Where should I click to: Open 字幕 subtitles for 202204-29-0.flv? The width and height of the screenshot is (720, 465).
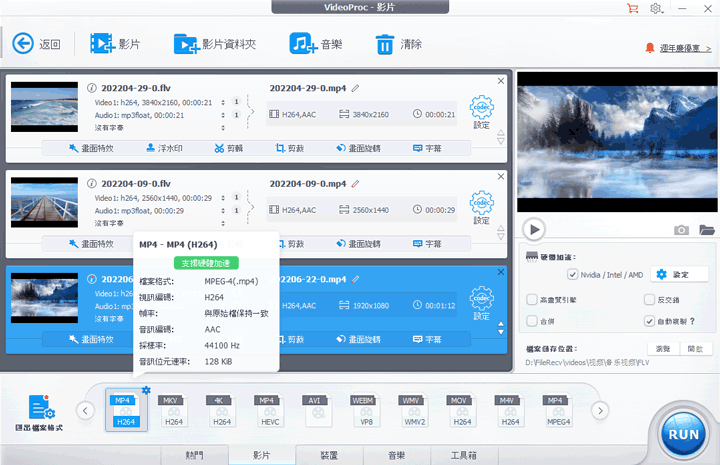(427, 148)
